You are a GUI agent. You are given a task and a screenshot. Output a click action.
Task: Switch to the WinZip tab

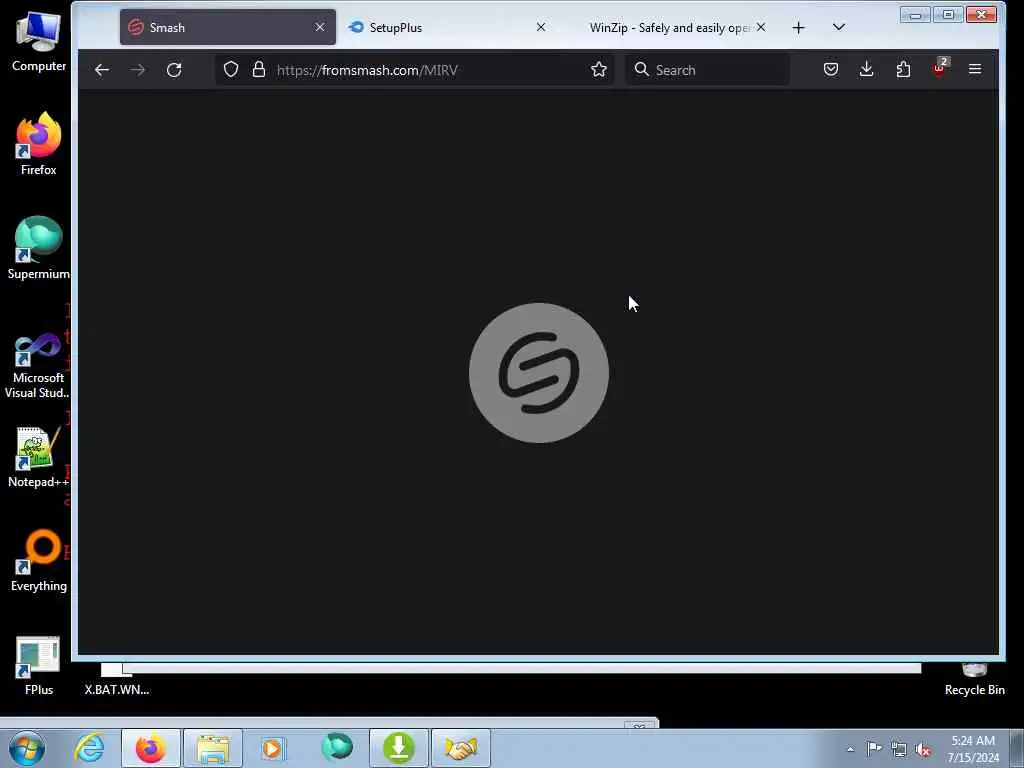669,27
